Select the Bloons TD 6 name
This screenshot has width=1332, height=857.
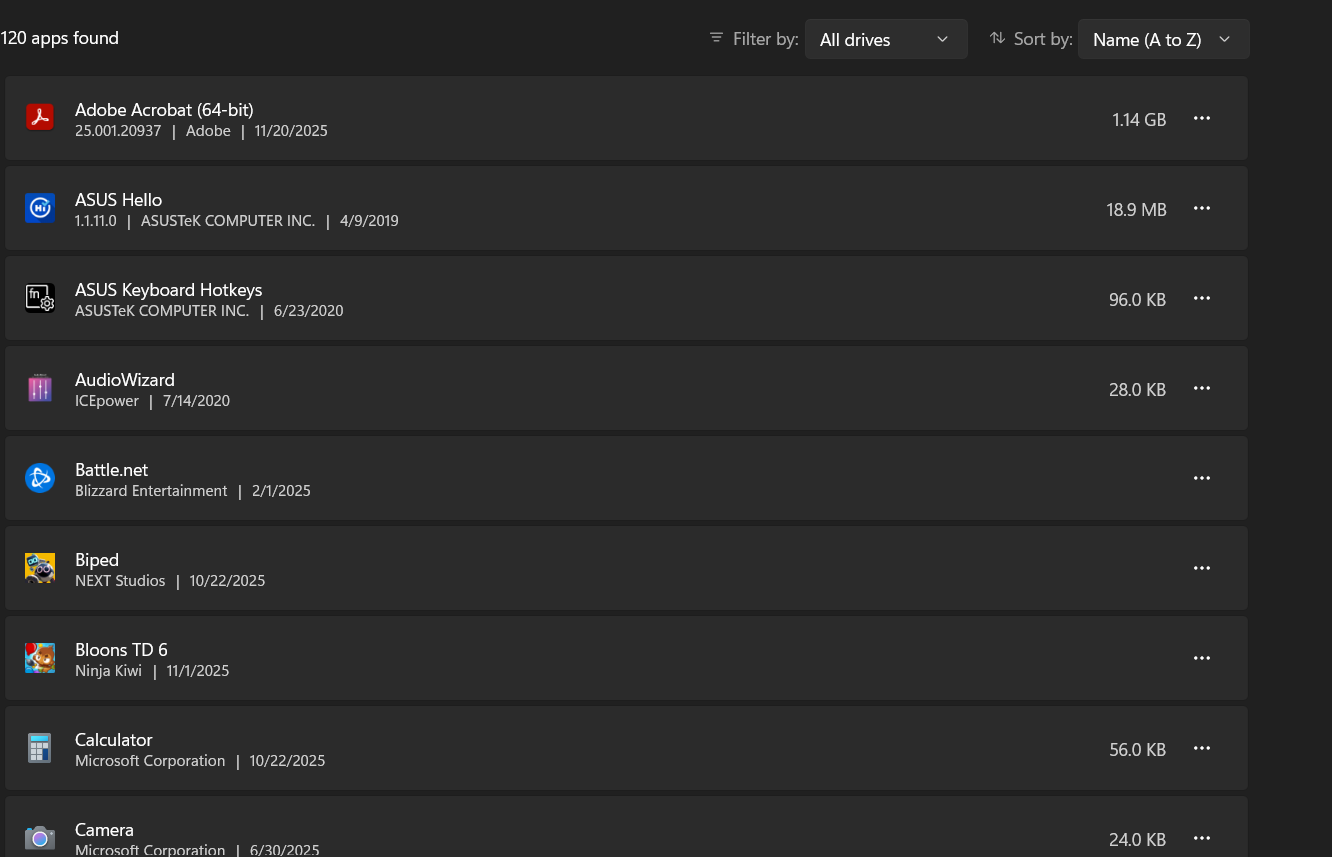(121, 649)
